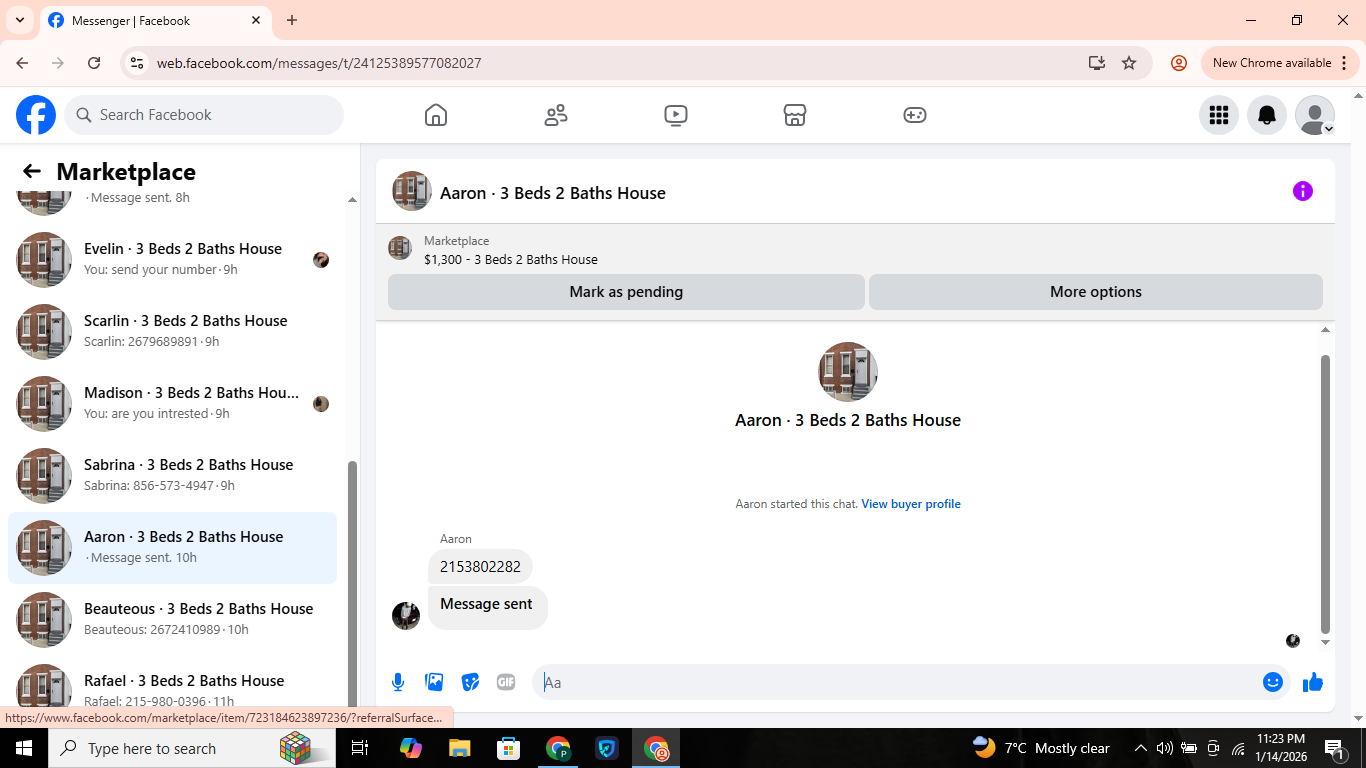Click the chat scroll down arrow
1366x768 pixels.
pyautogui.click(x=1326, y=642)
